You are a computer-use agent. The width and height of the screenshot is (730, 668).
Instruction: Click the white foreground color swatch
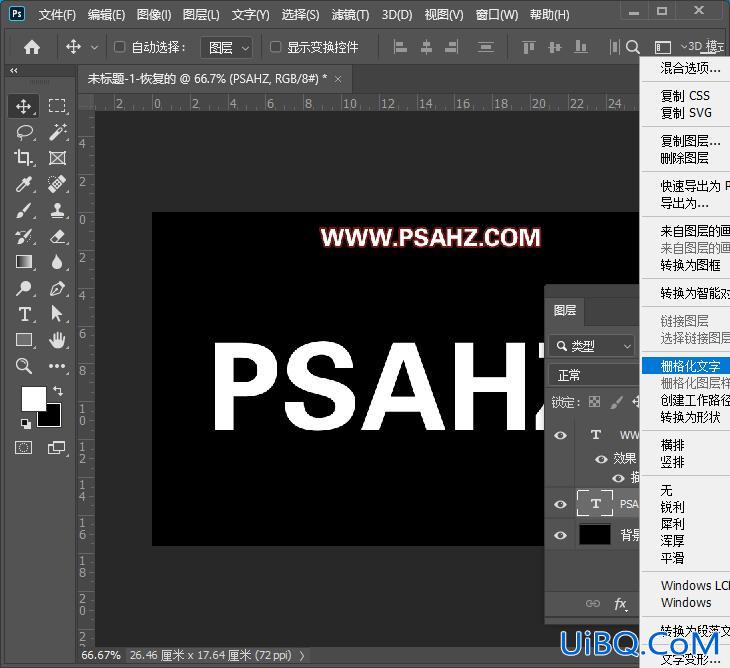click(x=34, y=398)
